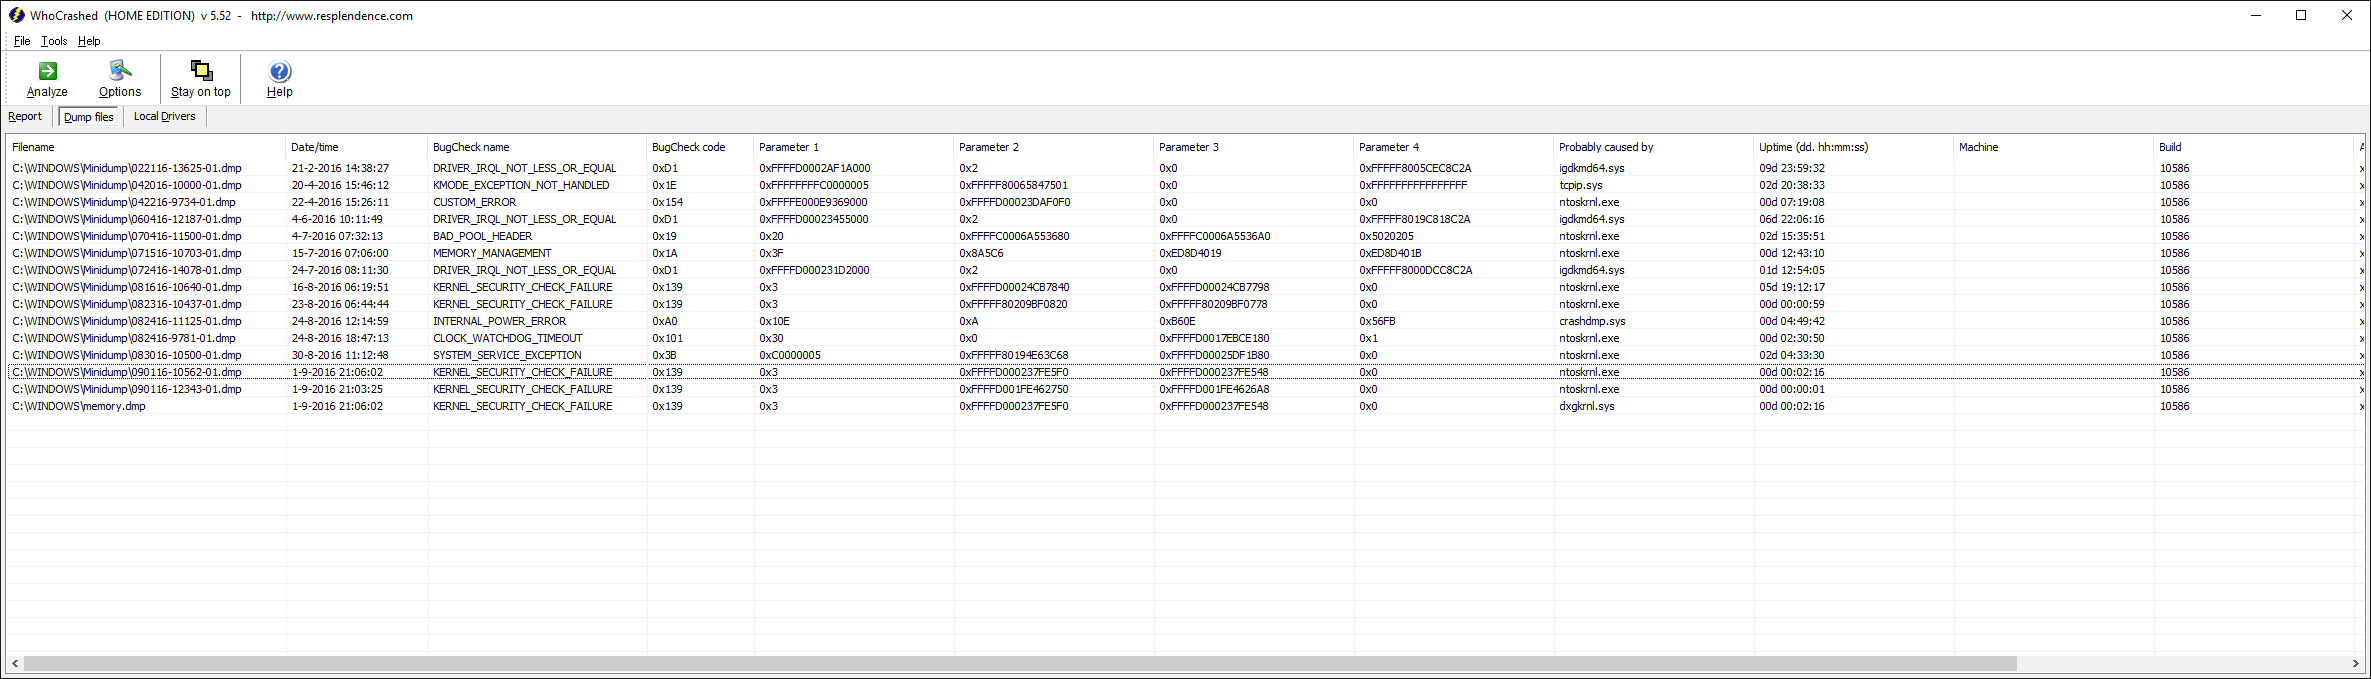Click the BAD_POOL_HEADER cell

[x=483, y=236]
